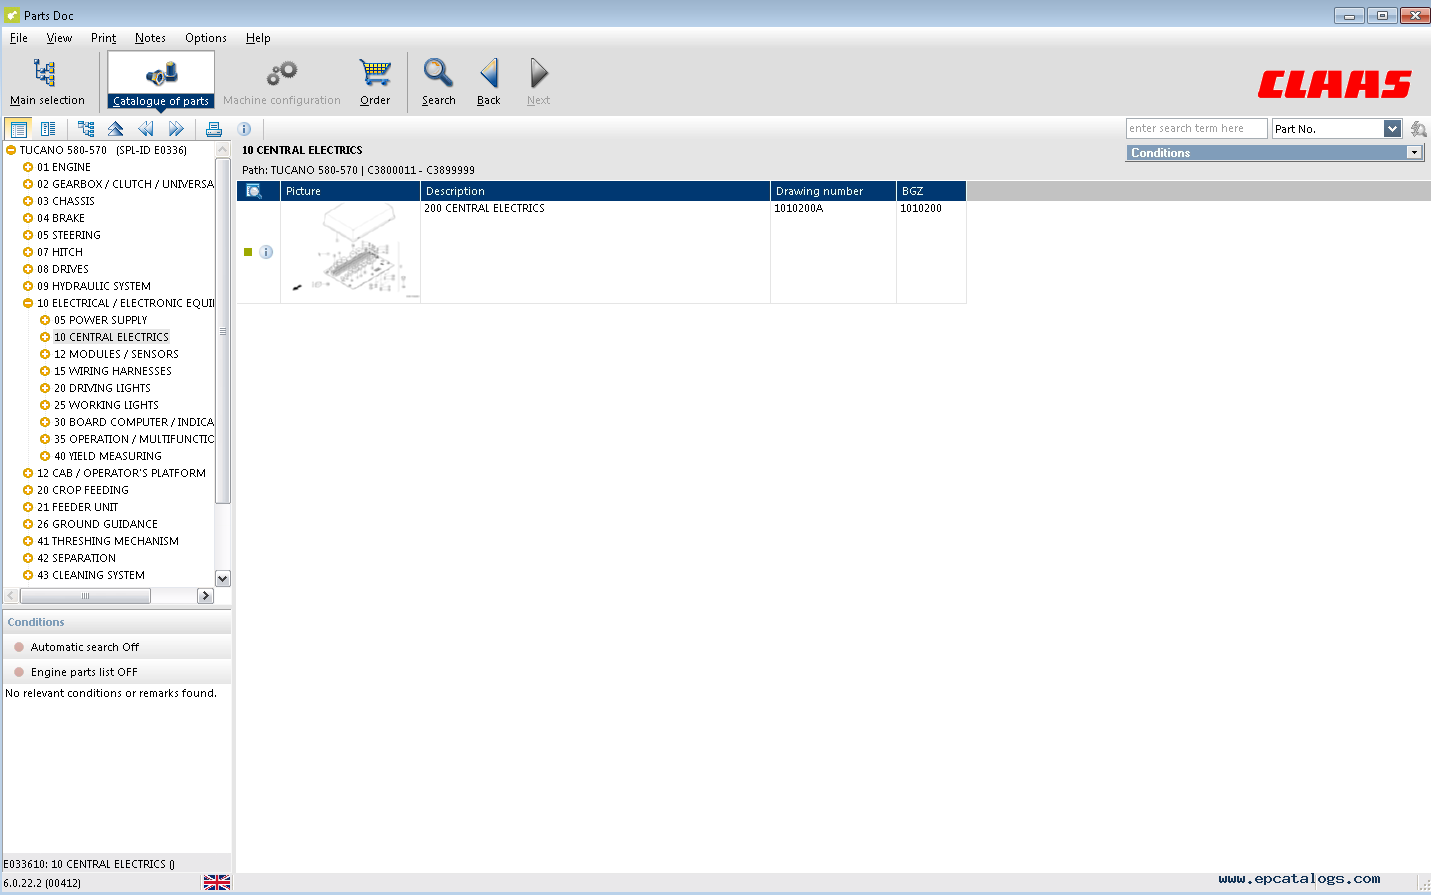Collapse 10 ELECTRICAL / ELECTRONIC EQUIPMENT node

(28, 303)
